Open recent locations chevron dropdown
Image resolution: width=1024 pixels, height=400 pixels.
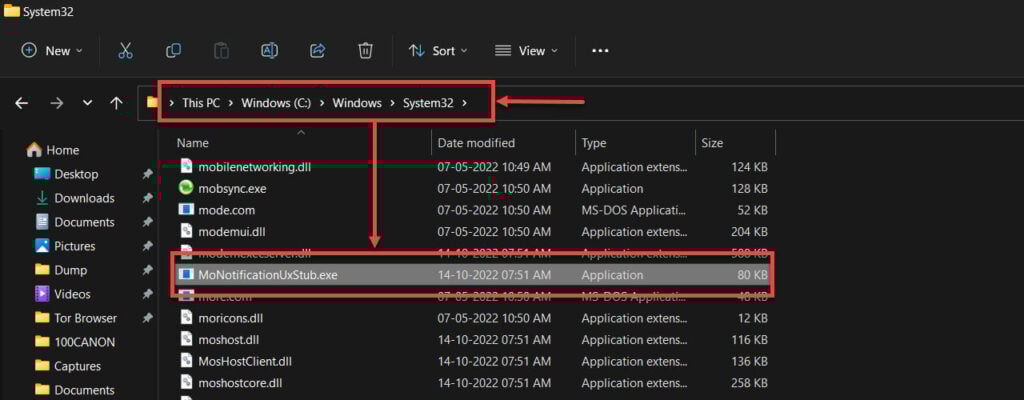(x=88, y=103)
